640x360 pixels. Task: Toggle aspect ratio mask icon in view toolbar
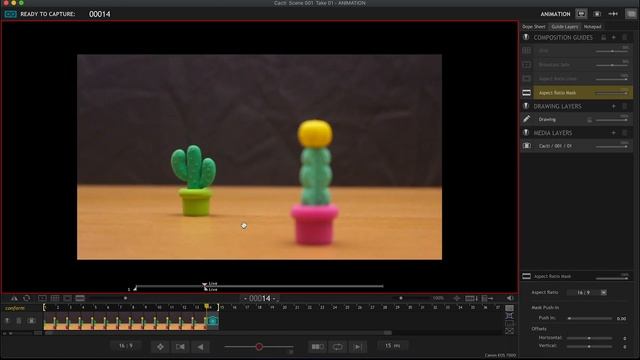[80, 298]
